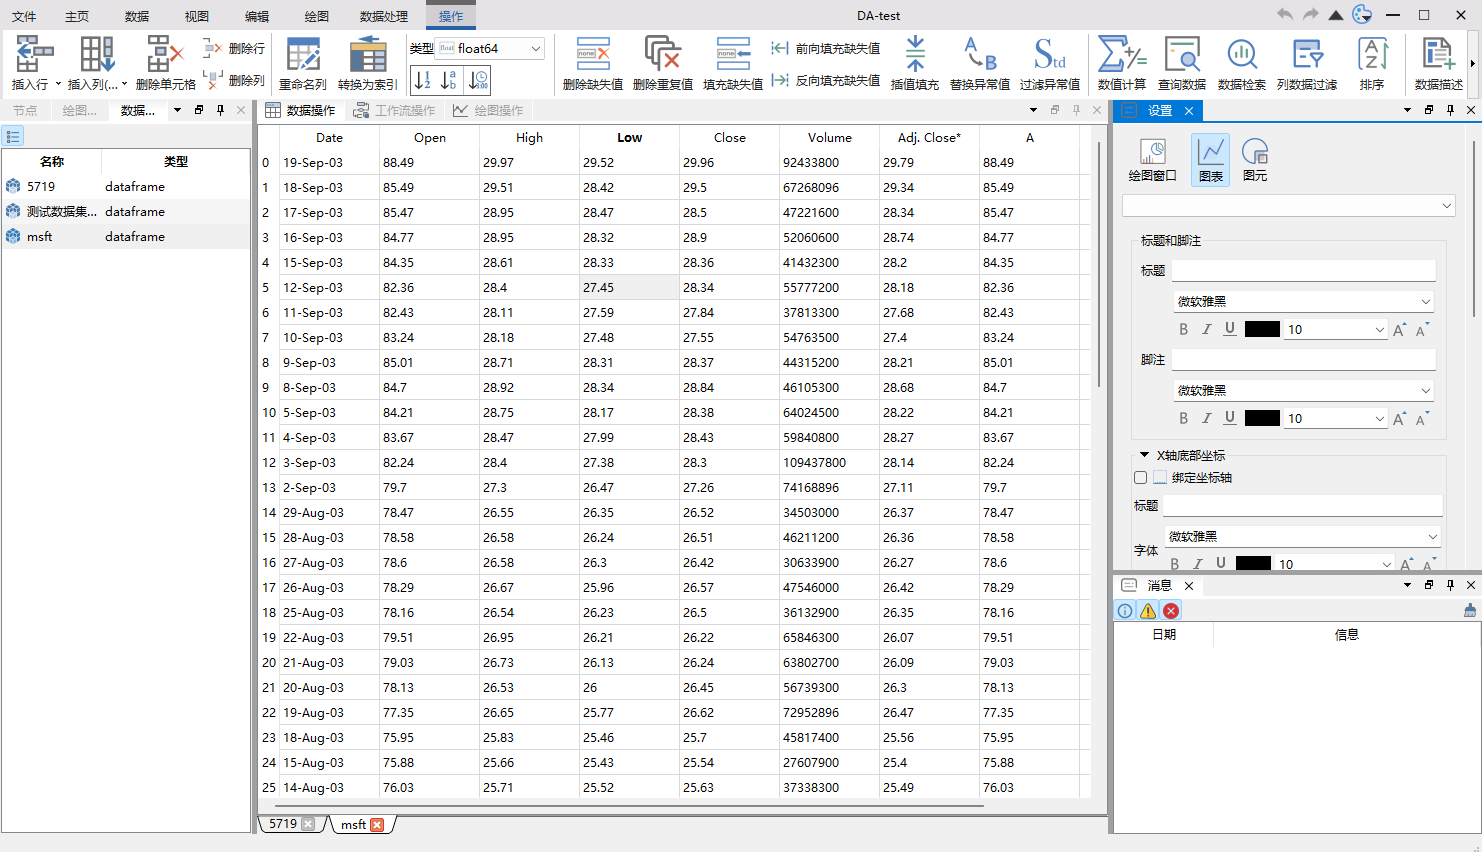The width and height of the screenshot is (1482, 852).
Task: Open the 数据检索 data search tool
Action: (1241, 63)
